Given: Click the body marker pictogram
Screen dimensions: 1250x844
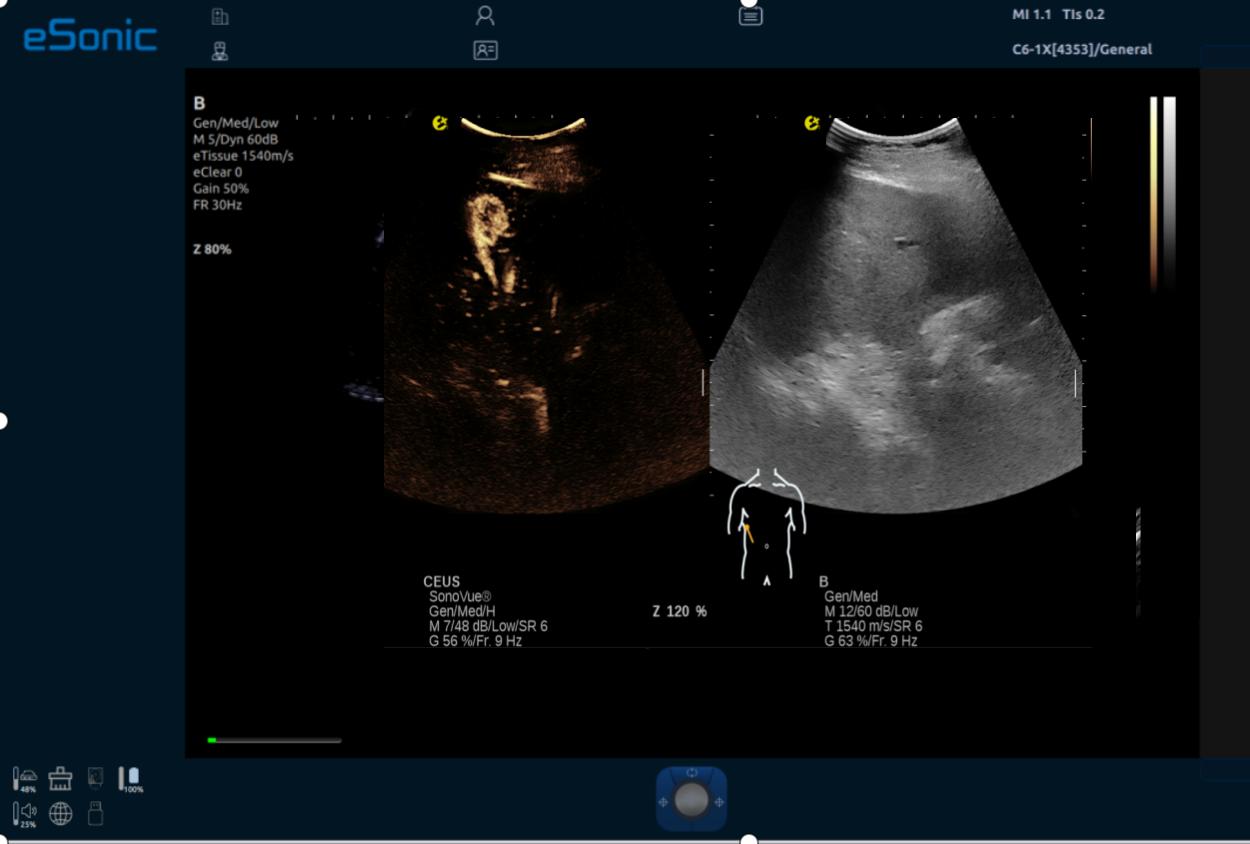Looking at the screenshot, I should click(x=766, y=524).
